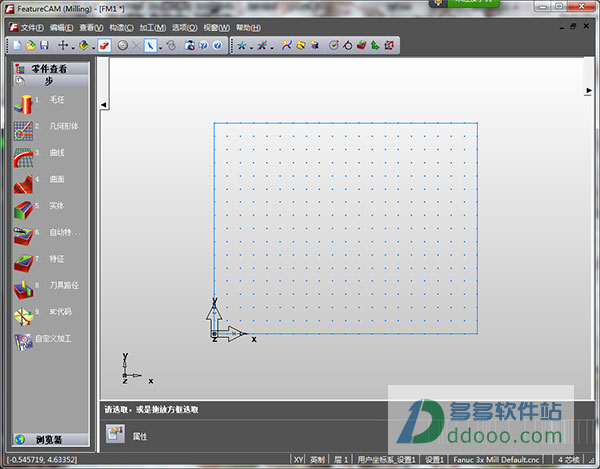
Task: Start step 6 自动特... recognition
Action: point(47,235)
